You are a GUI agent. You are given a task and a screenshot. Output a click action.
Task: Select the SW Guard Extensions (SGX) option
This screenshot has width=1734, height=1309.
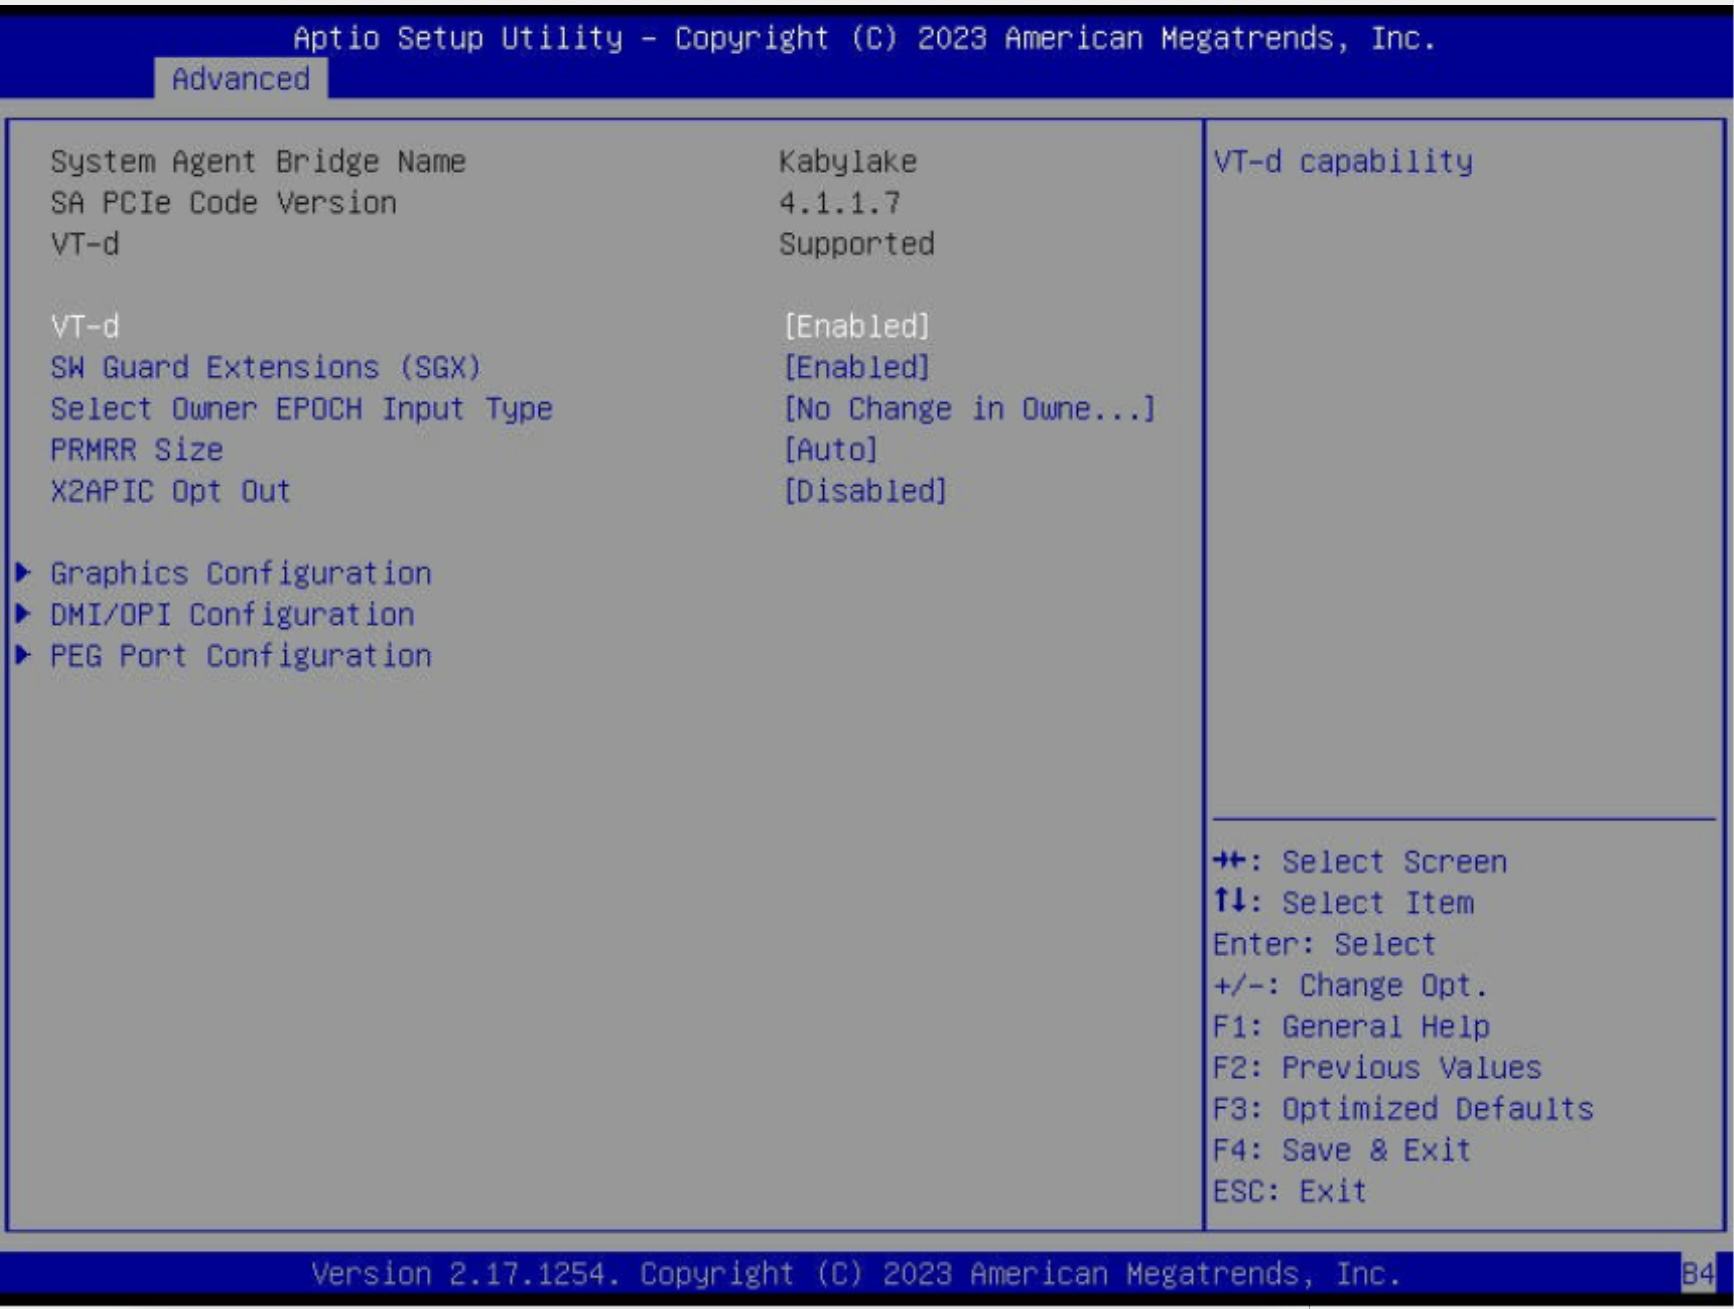266,367
